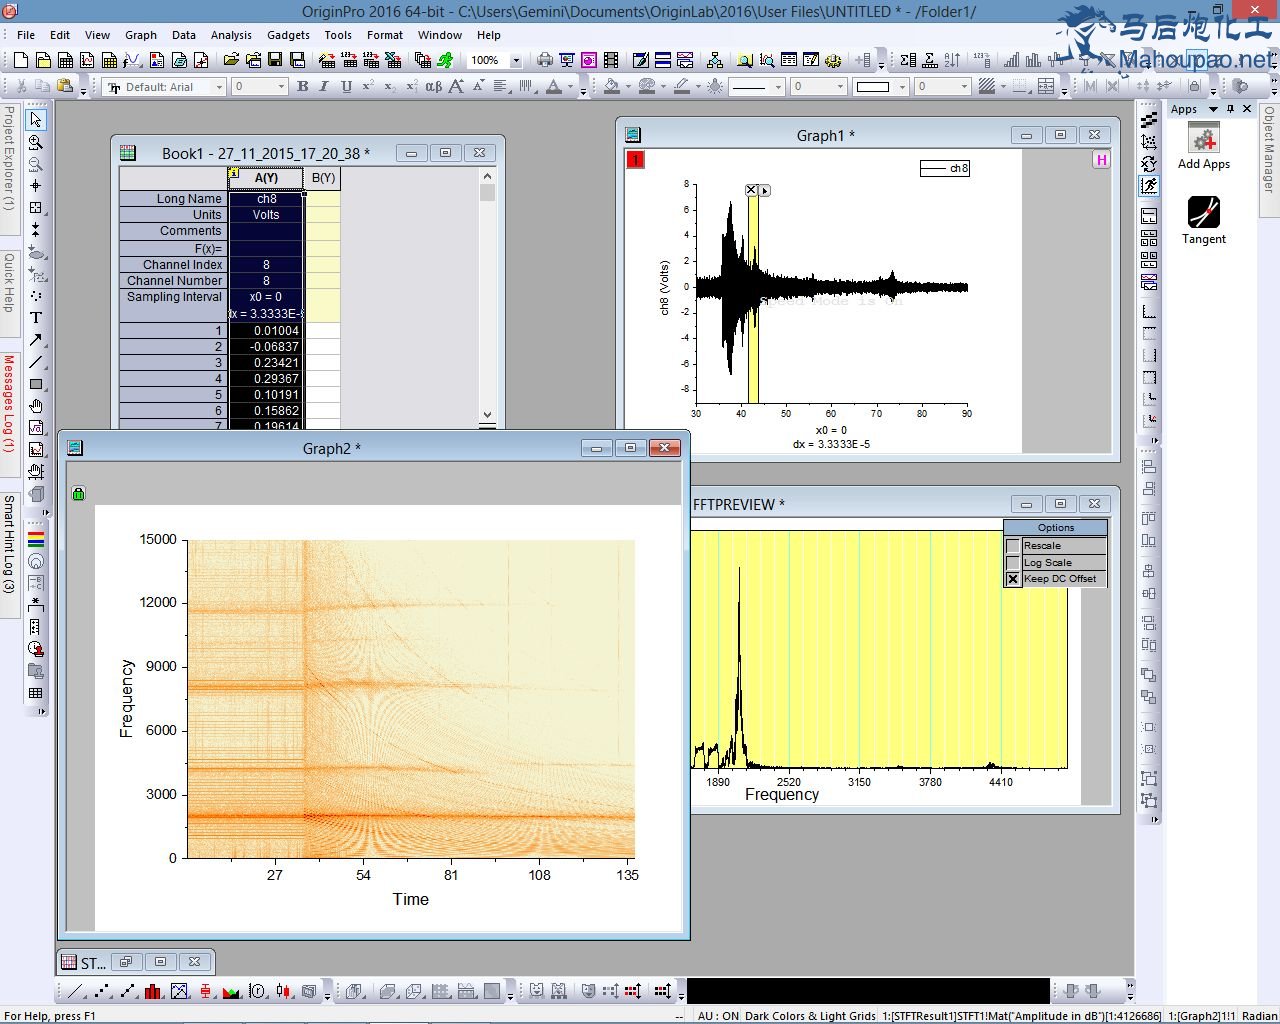The height and width of the screenshot is (1024, 1280).
Task: Click the New Workbook toolbar icon
Action: pyautogui.click(x=65, y=61)
